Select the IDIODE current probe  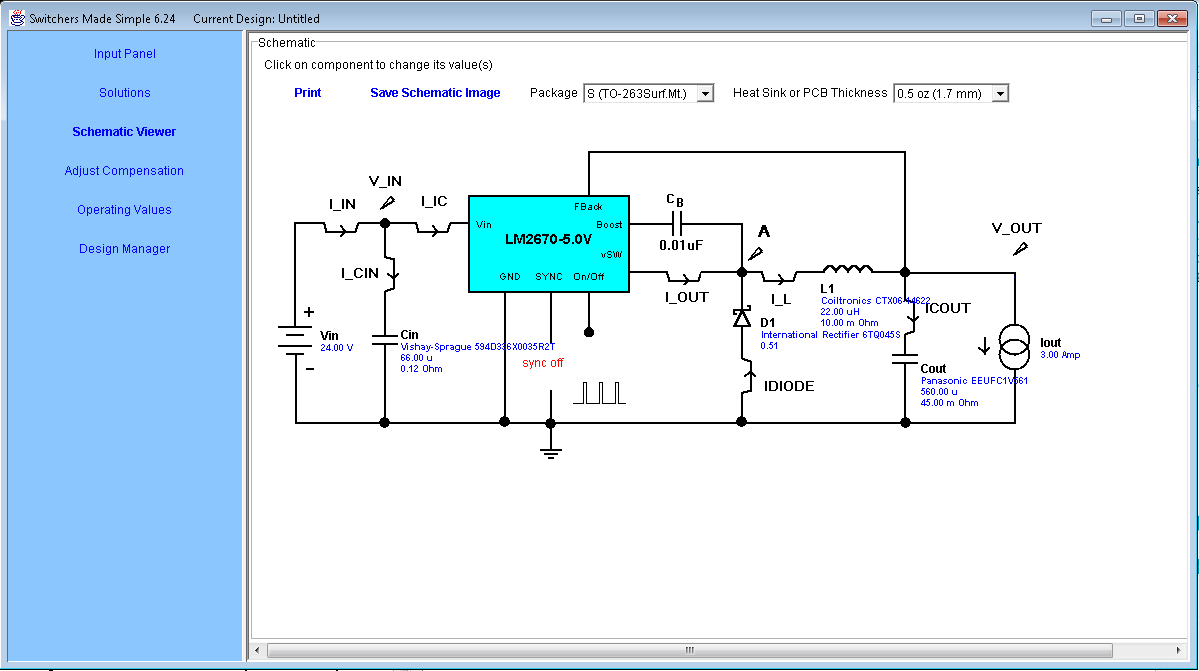[748, 377]
